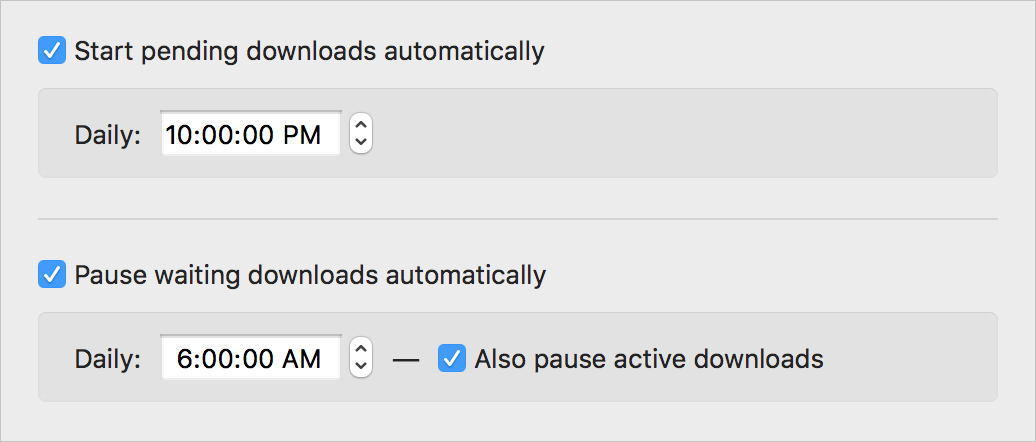Click the PM segment of the start time

301,134
